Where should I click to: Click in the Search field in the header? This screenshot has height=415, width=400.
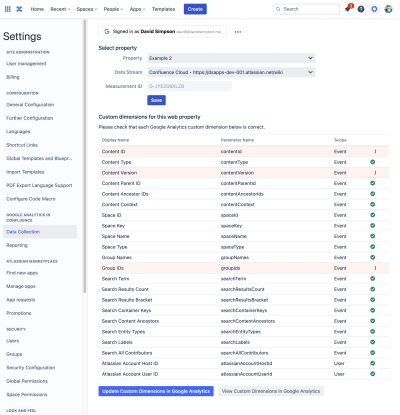[306, 9]
